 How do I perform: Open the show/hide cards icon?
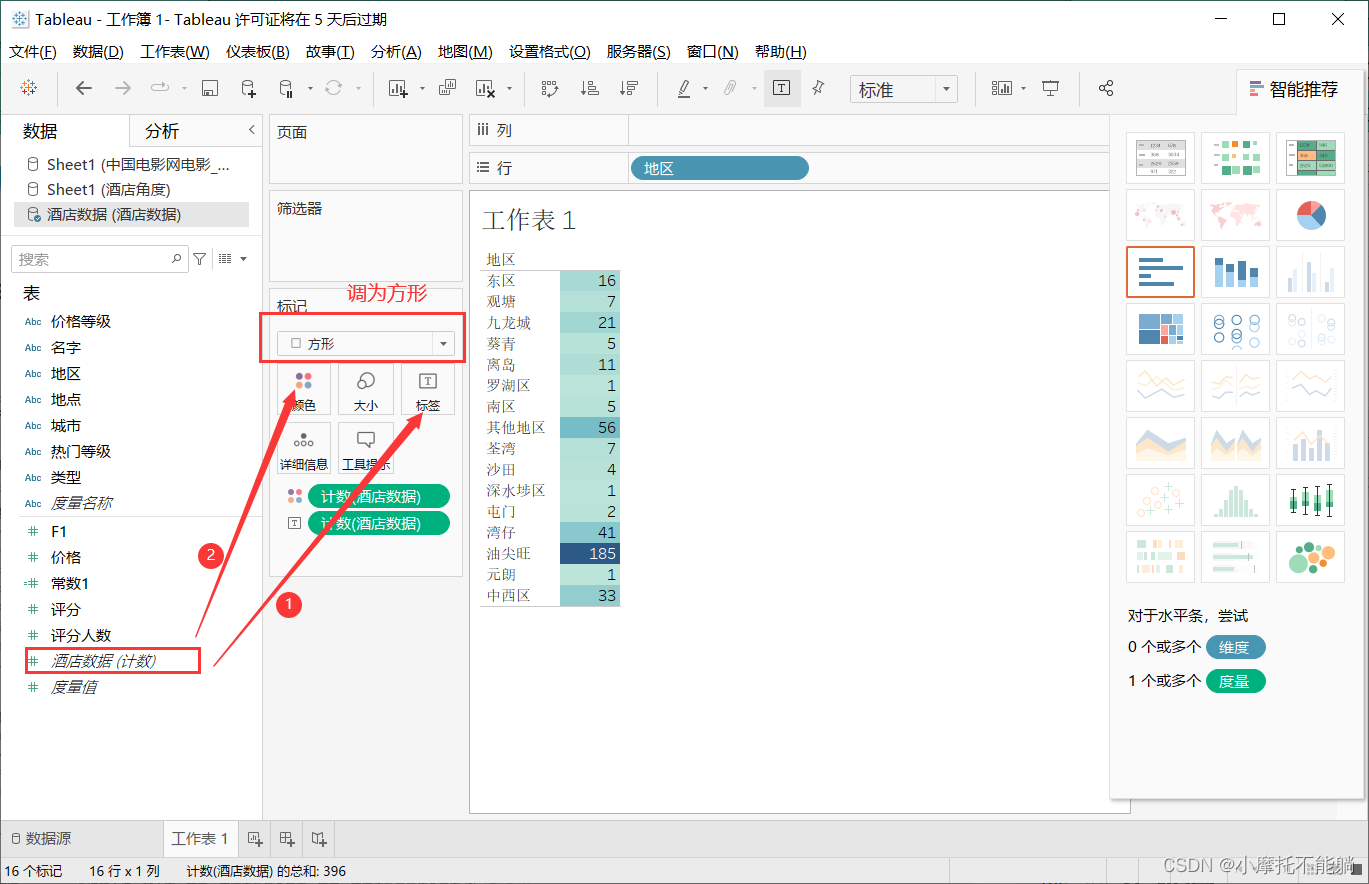(1001, 88)
